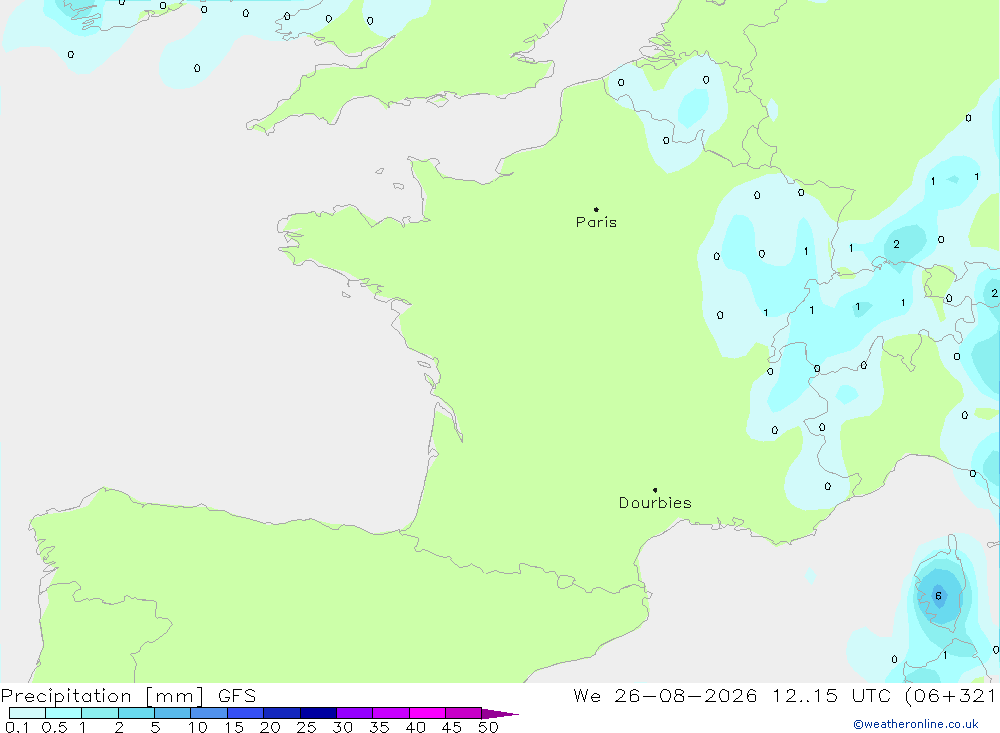Select the 5–10 mm legend swatch
1000x733 pixels.
(x=173, y=713)
